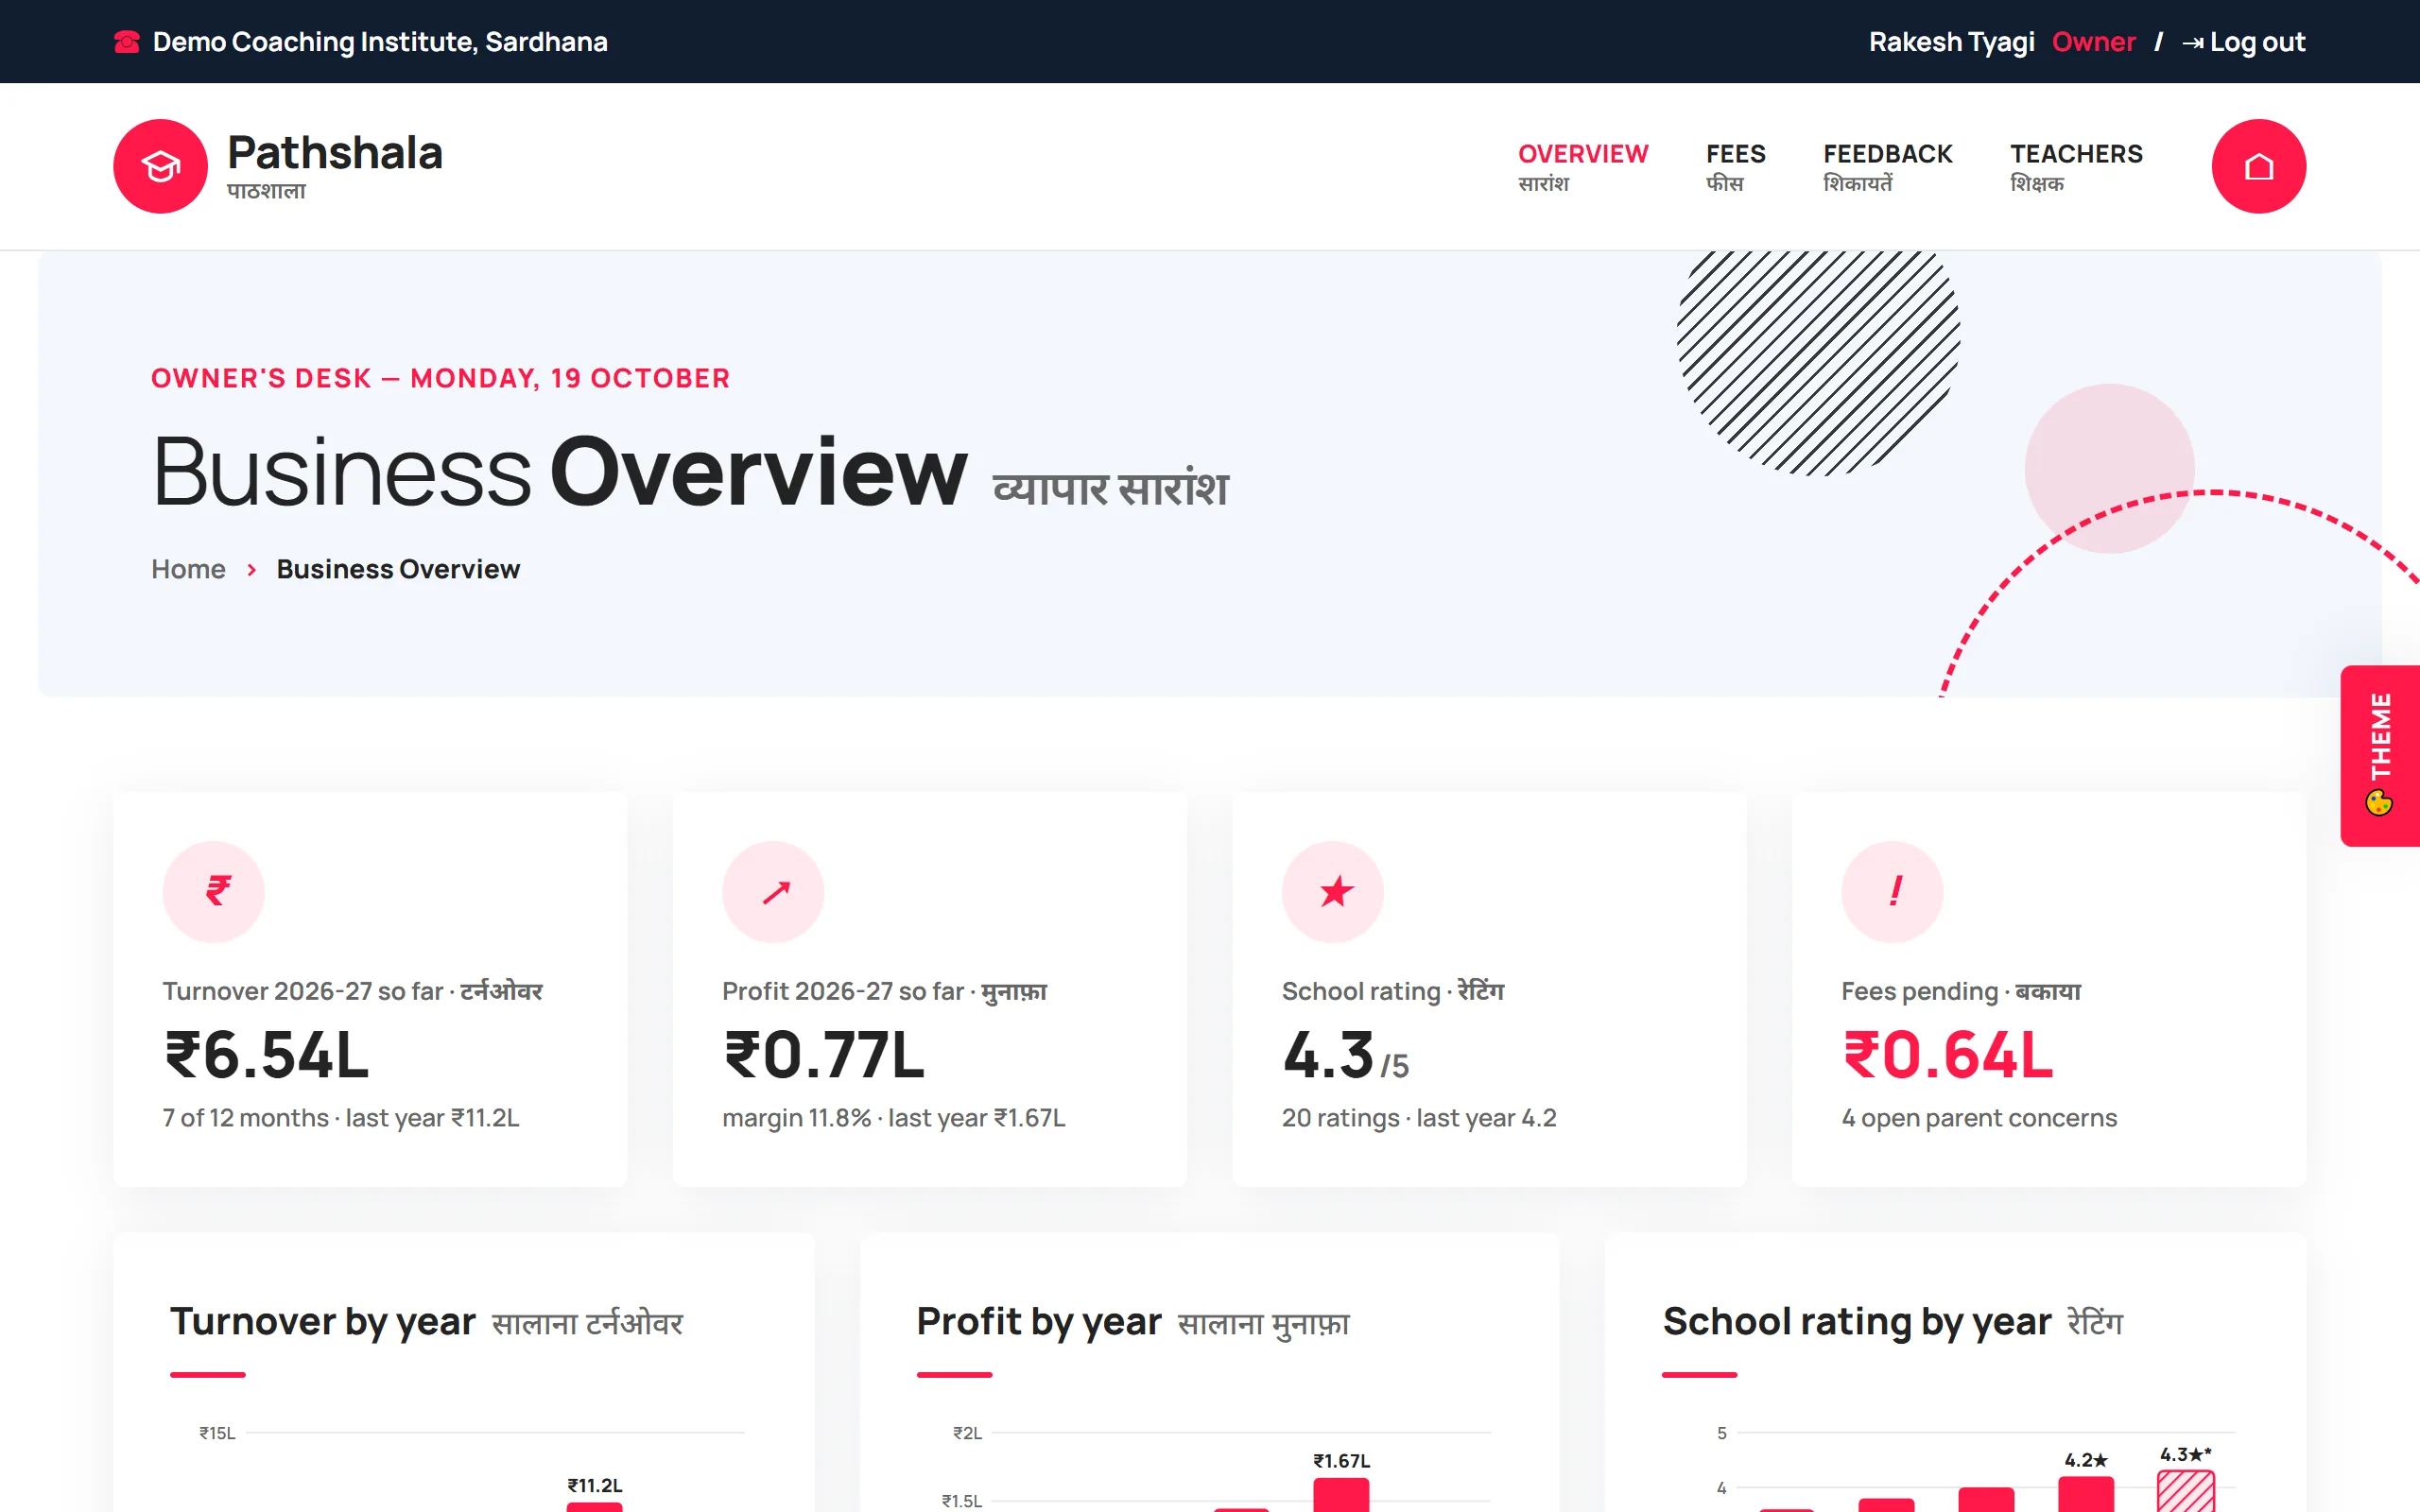Screen dimensions: 2420x1512
Task: Click the ₹1.67L bar label in profit chart
Action: [1341, 1461]
